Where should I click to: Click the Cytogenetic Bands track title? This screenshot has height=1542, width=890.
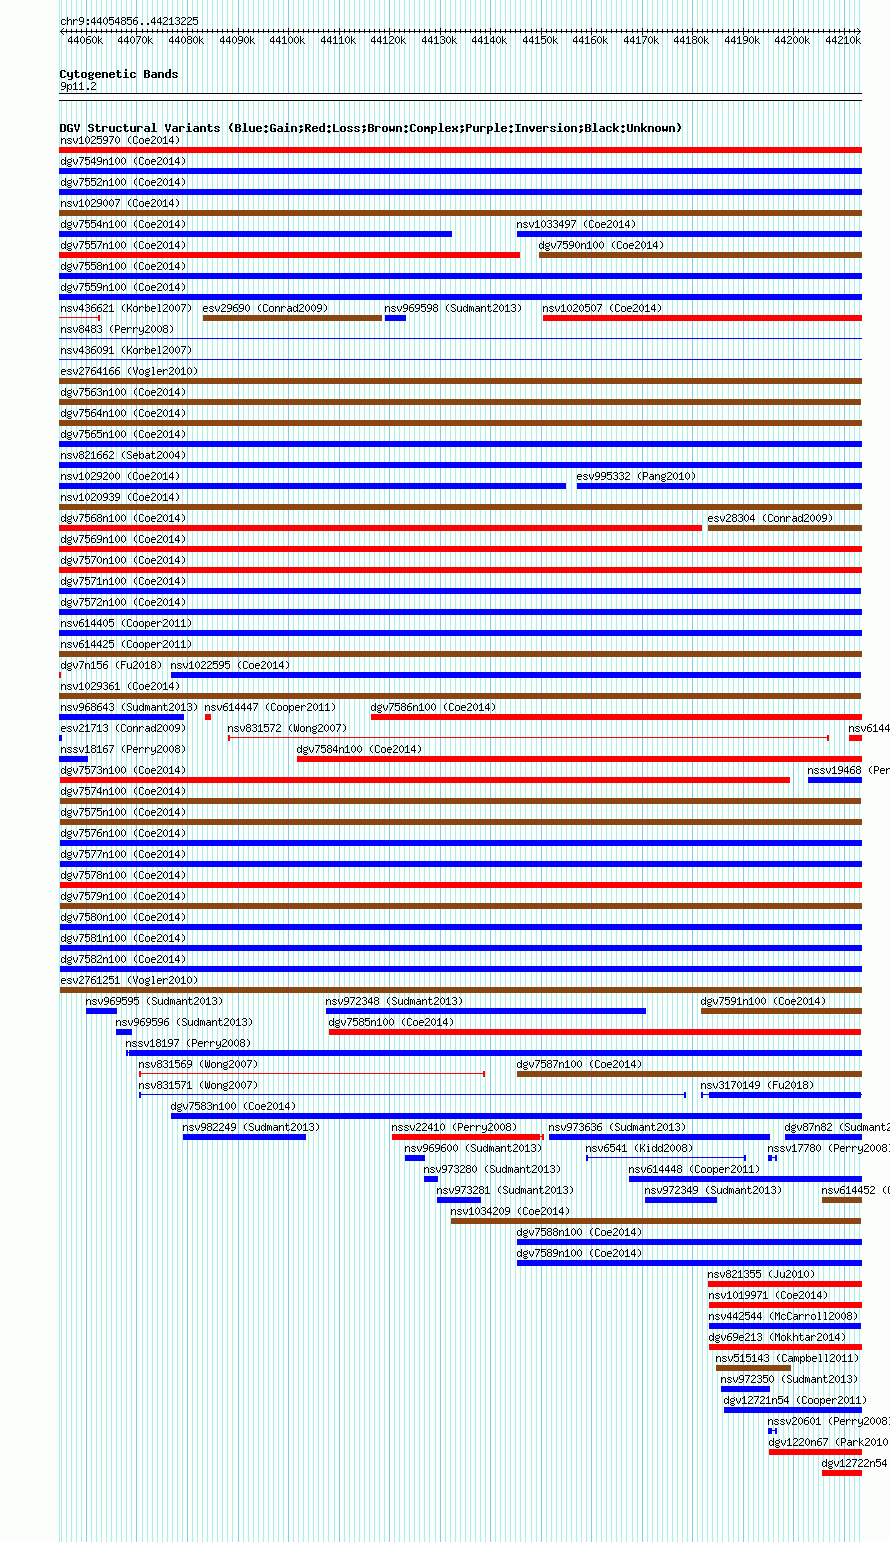(x=119, y=74)
